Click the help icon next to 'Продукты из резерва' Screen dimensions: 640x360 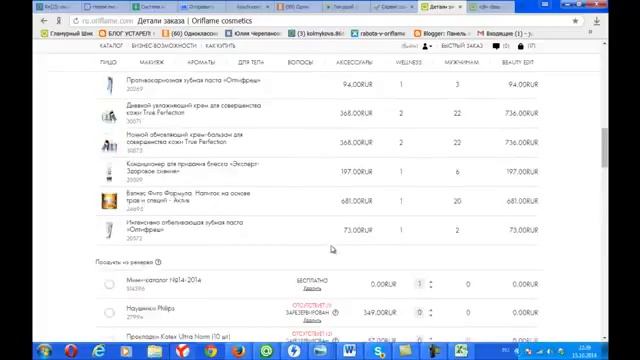tap(158, 262)
